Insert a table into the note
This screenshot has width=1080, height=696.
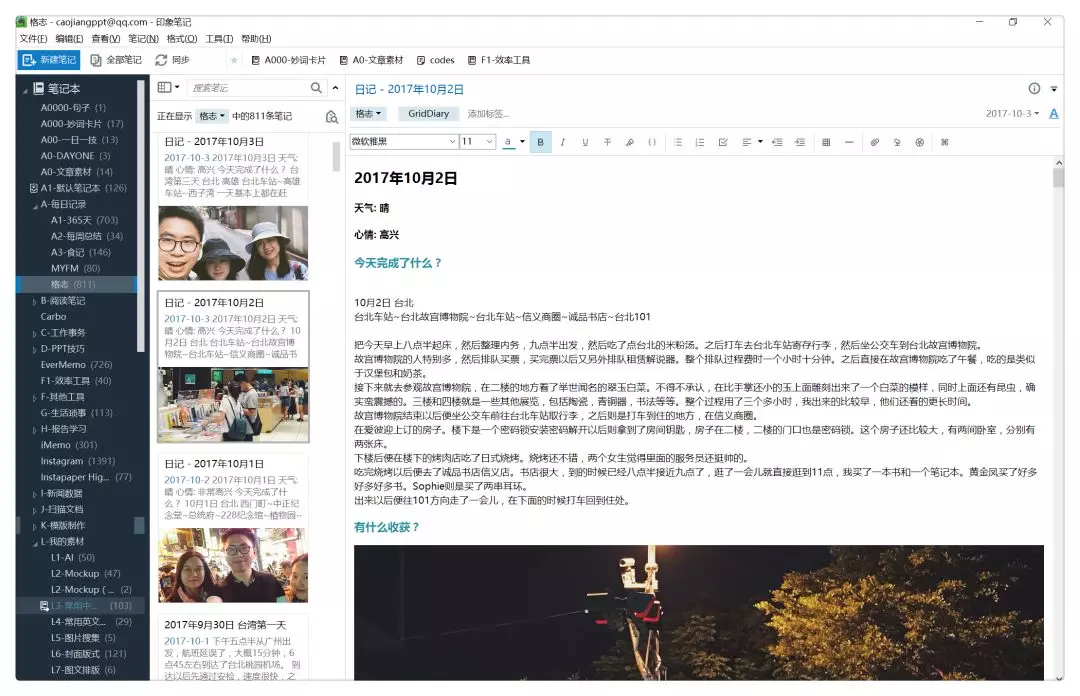tap(826, 142)
